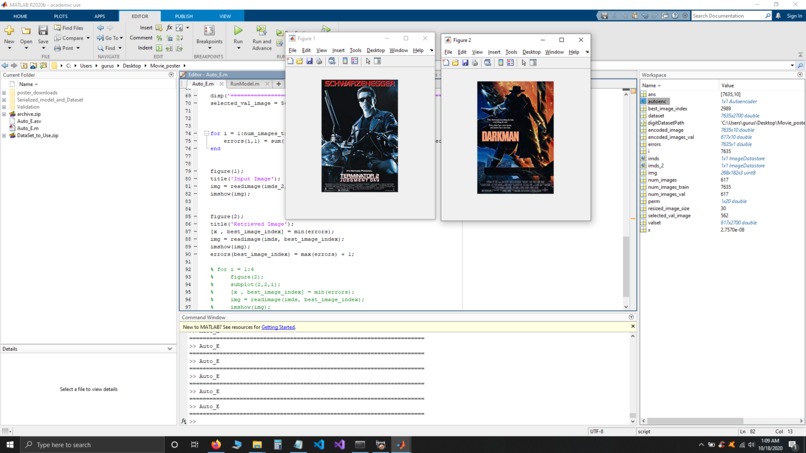Switch to the VIEW ribbon tab
The image size is (806, 453).
225,16
